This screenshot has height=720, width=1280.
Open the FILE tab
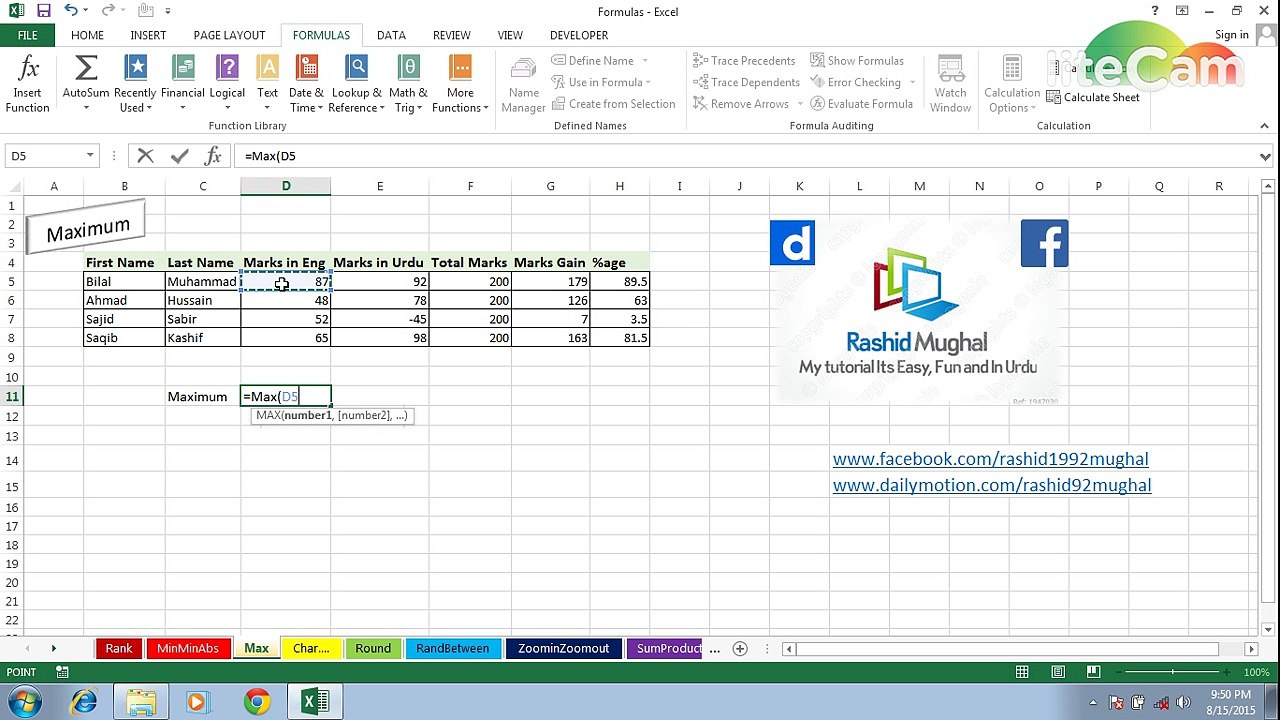[27, 35]
